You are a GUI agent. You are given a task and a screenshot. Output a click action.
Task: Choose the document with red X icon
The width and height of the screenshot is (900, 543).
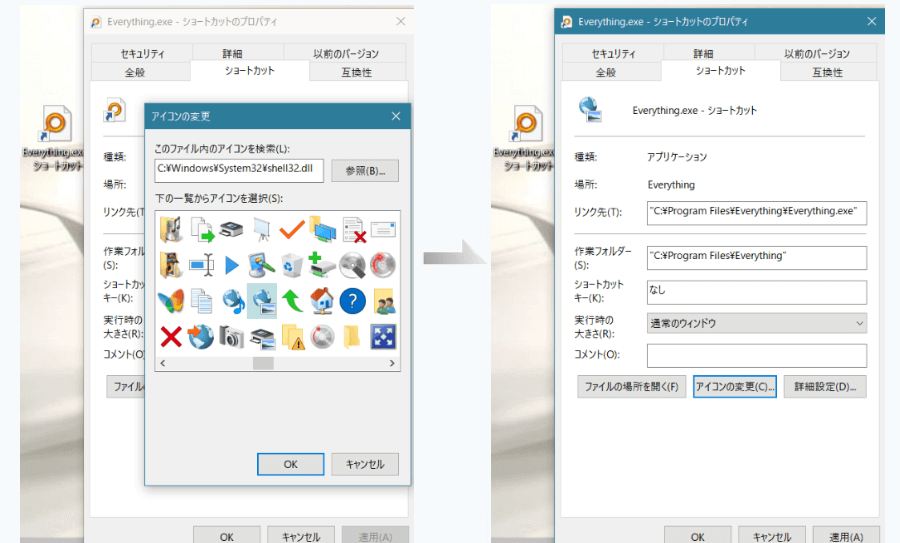click(x=354, y=230)
